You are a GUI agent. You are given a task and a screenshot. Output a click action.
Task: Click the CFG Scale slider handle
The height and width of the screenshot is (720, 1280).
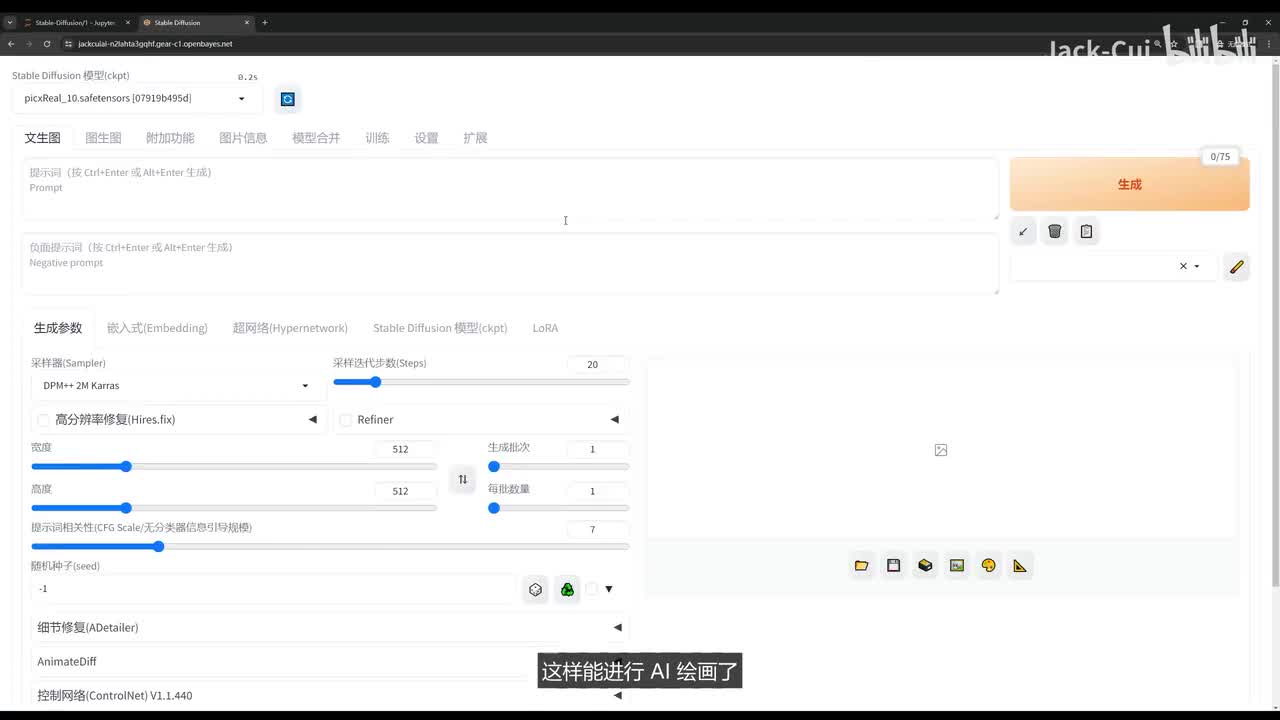[158, 546]
